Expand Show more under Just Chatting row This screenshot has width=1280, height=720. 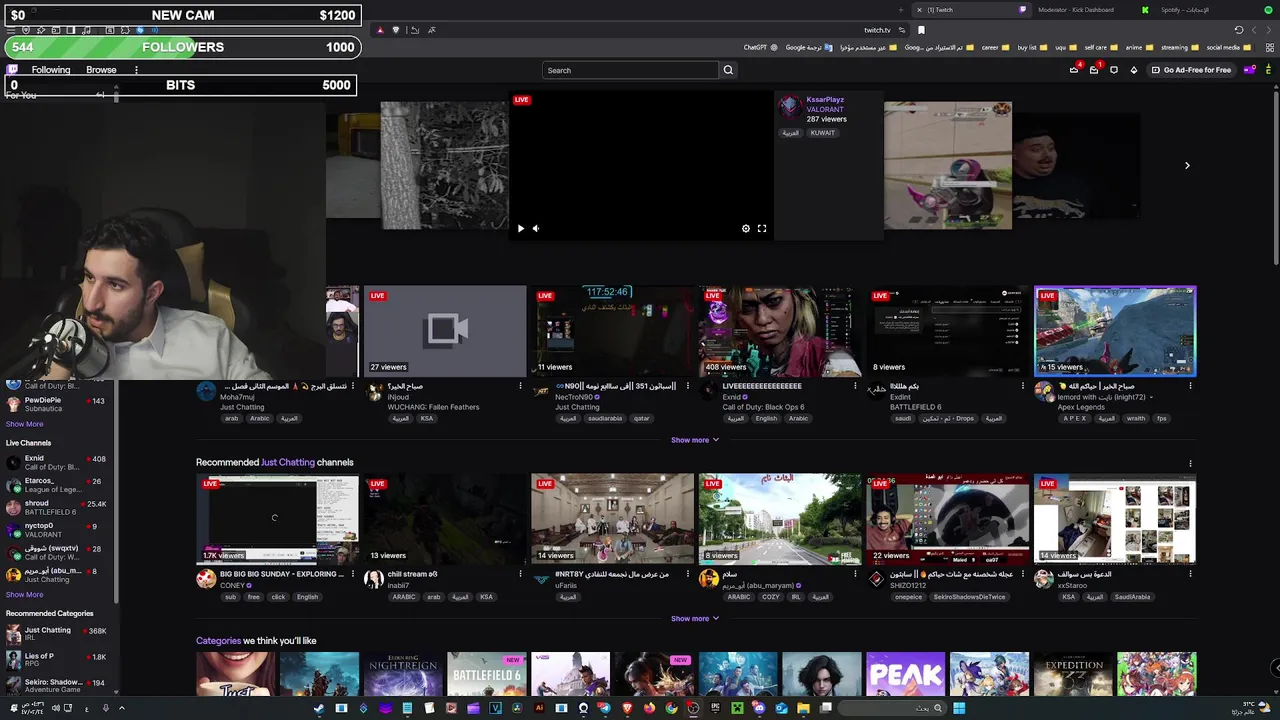tap(695, 618)
